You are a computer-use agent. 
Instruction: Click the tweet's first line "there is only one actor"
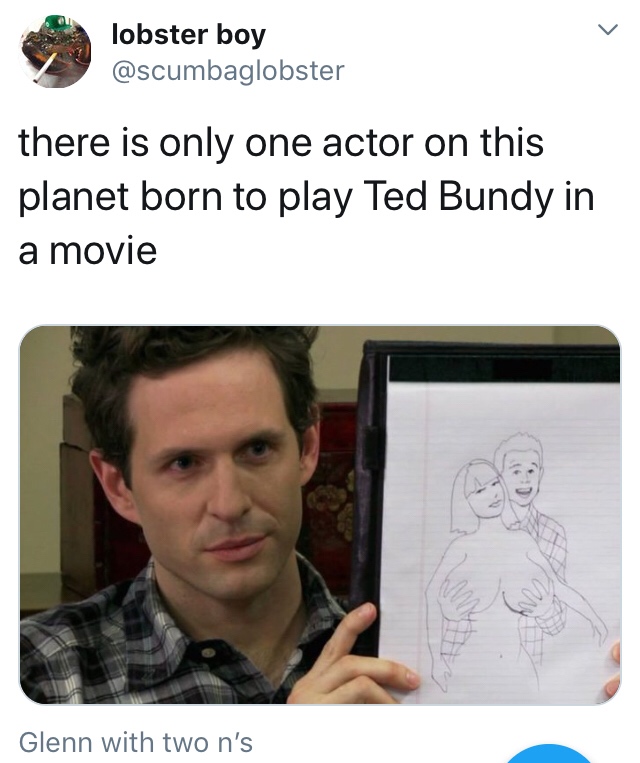click(218, 144)
